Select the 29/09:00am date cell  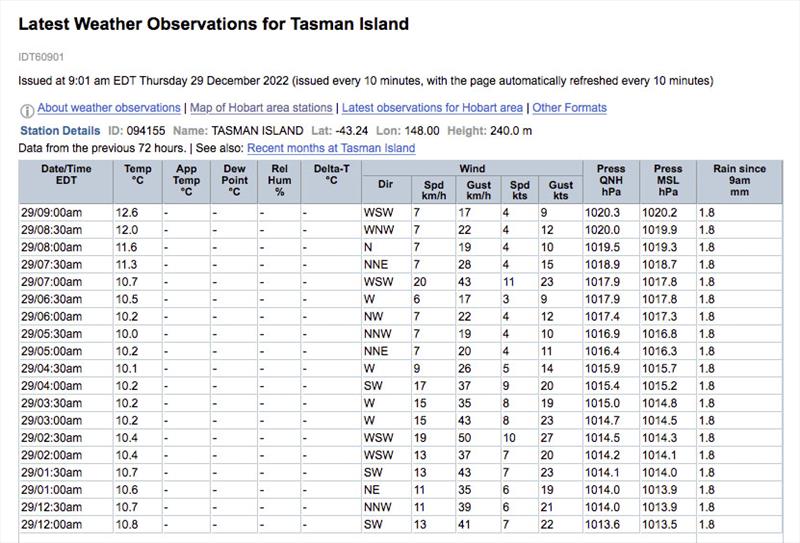pyautogui.click(x=66, y=213)
